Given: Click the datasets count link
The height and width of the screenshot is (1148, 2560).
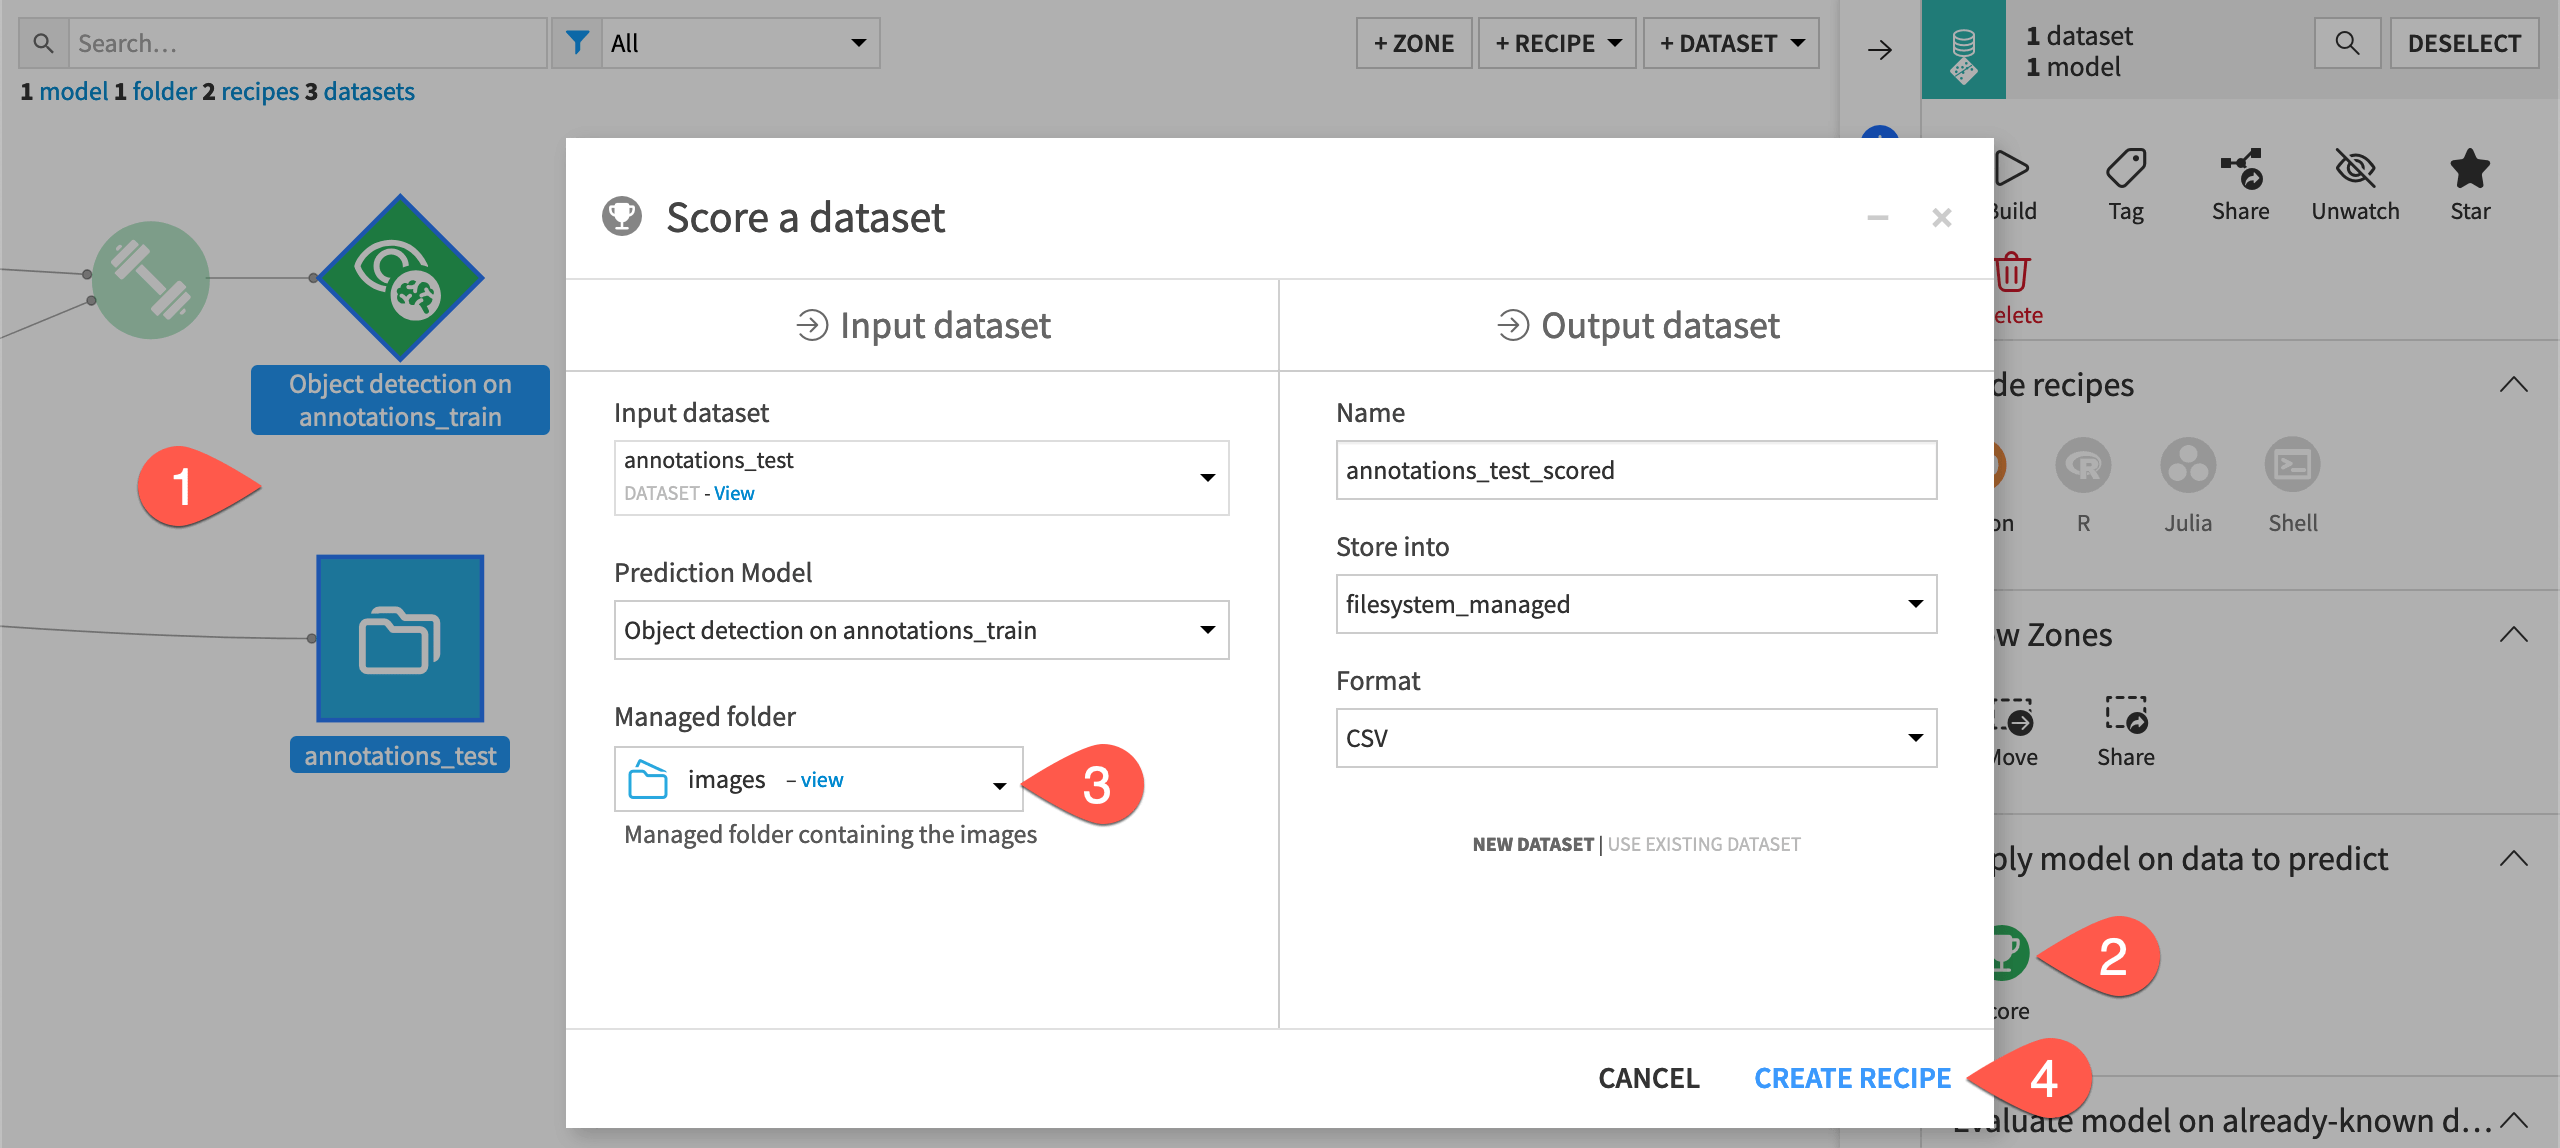Looking at the screenshot, I should (369, 91).
